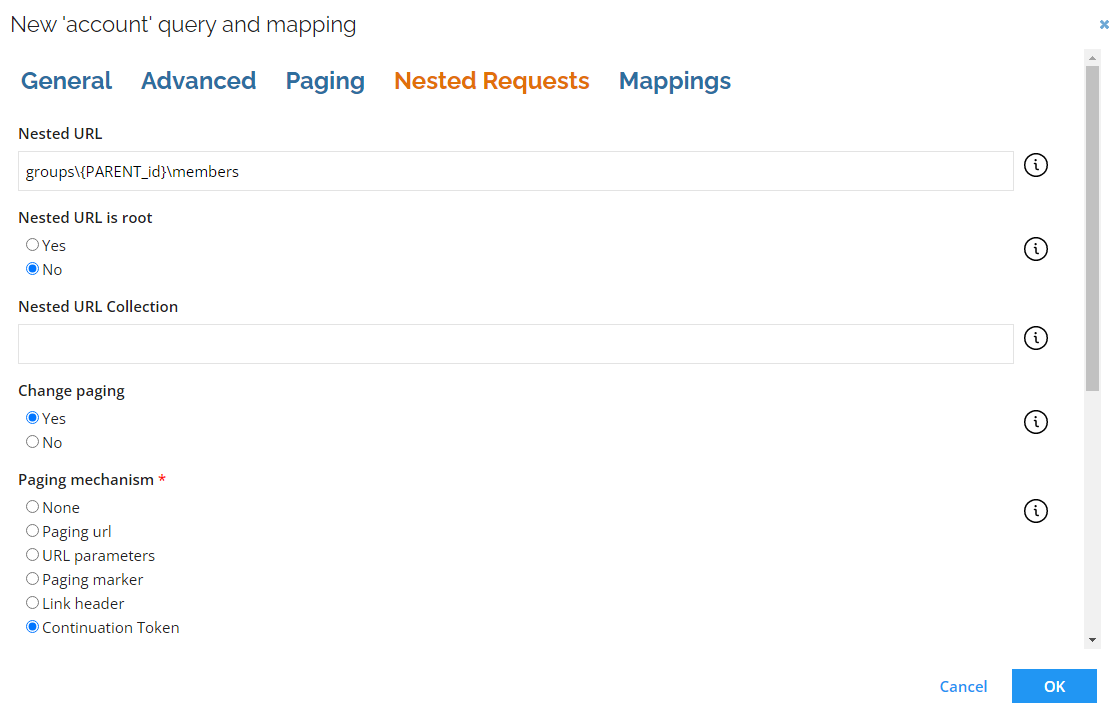
Task: Click the Change paging info icon
Action: (x=1036, y=422)
